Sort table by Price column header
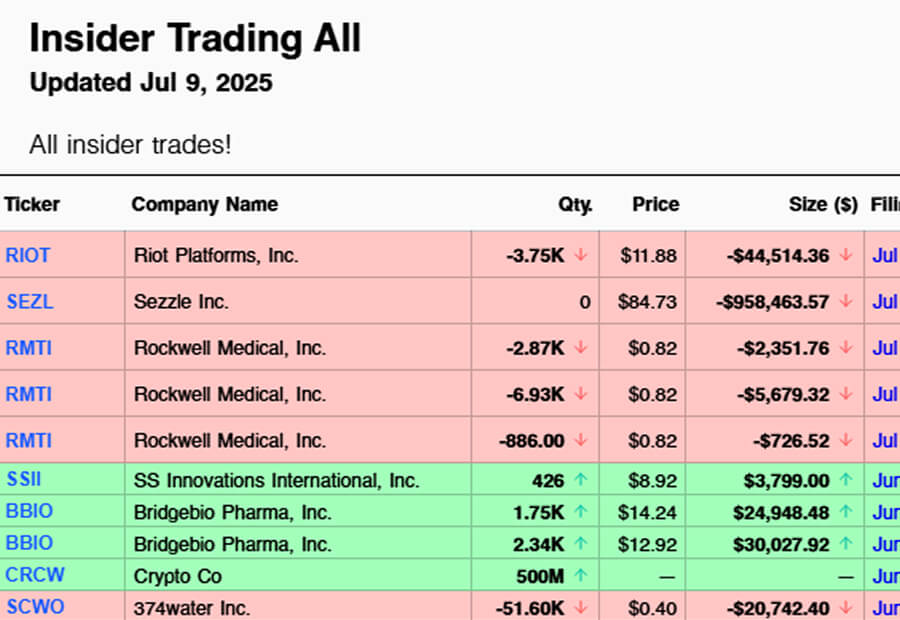The image size is (900, 620). pos(655,204)
